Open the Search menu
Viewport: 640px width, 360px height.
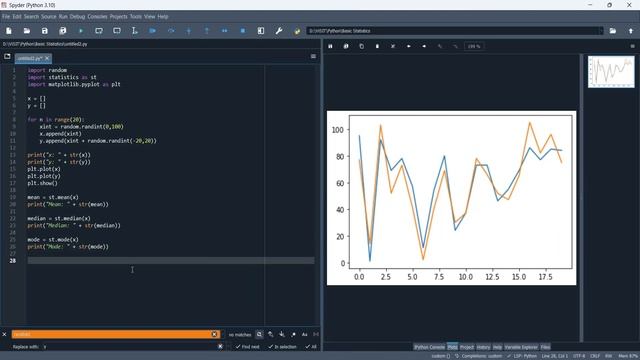click(x=31, y=17)
